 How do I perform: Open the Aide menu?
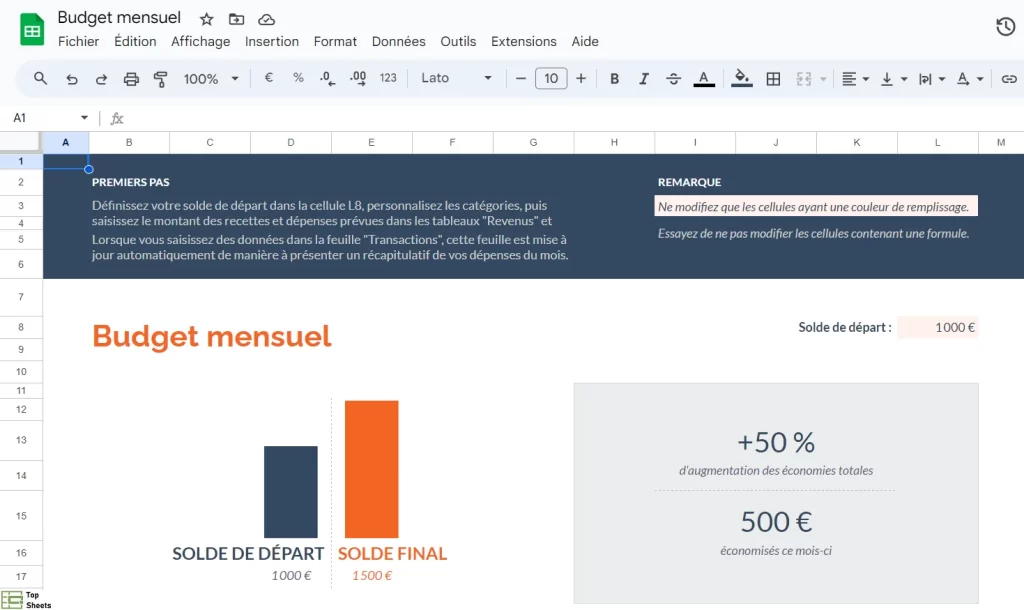pyautogui.click(x=585, y=41)
